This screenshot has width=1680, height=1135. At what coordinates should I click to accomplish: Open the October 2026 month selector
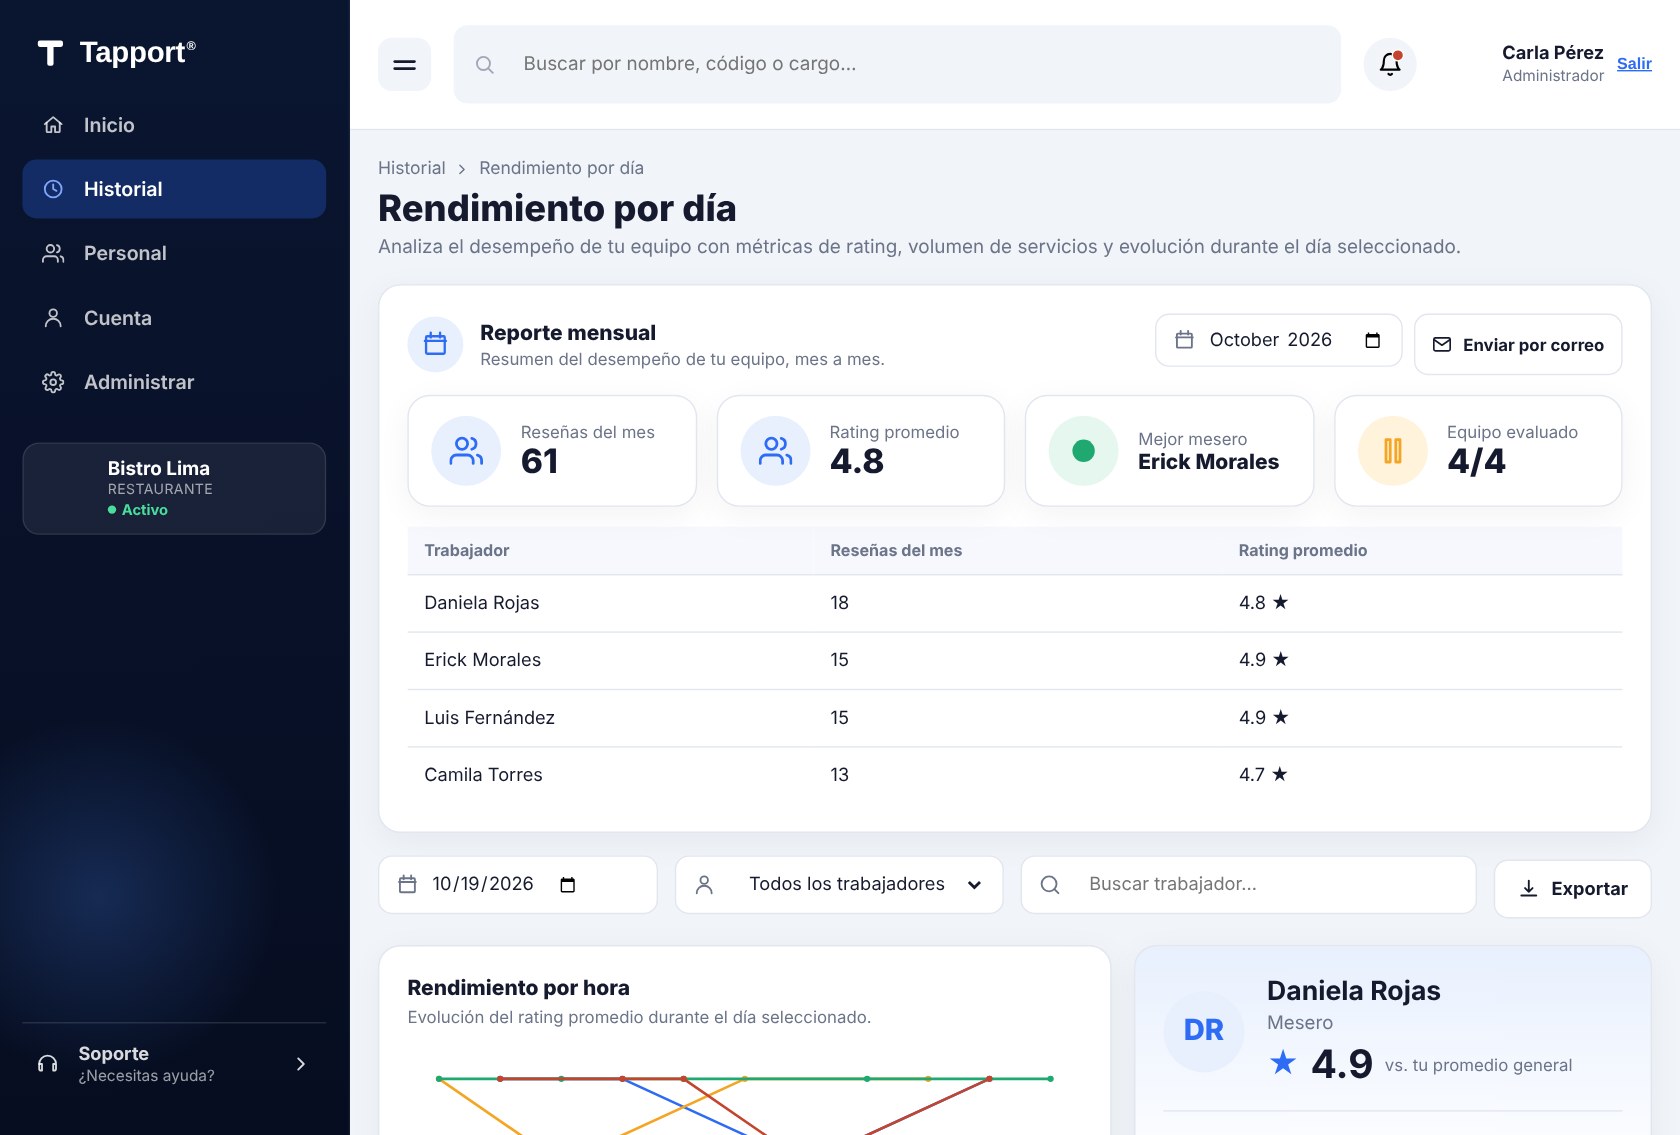[x=1278, y=341]
